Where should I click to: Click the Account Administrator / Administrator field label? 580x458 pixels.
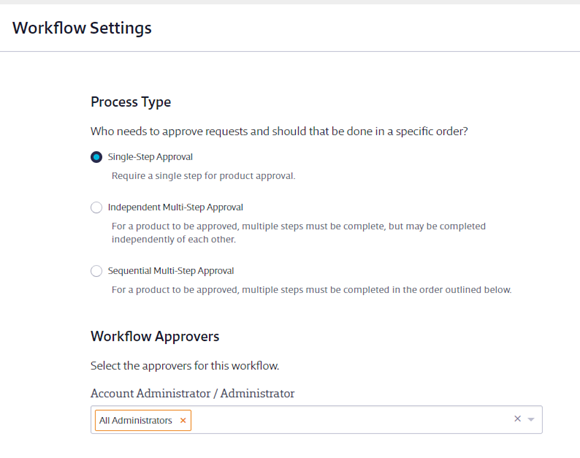193,393
